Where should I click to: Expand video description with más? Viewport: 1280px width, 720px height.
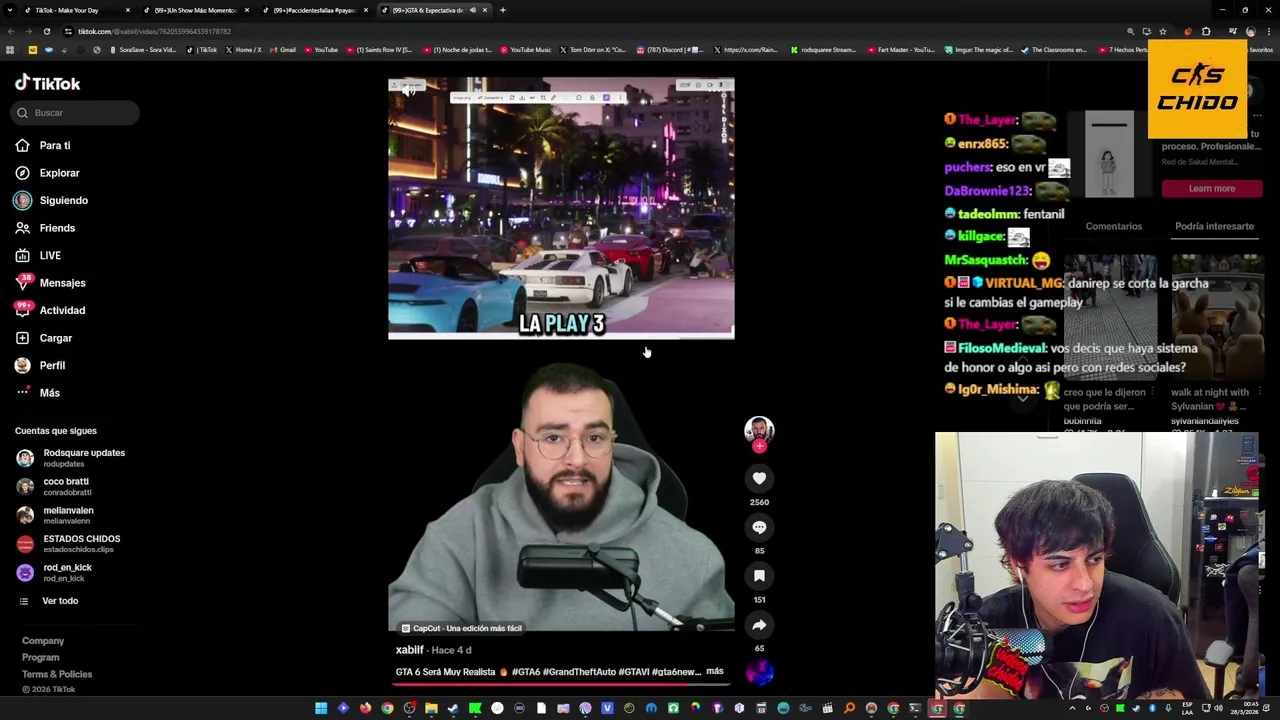714,672
